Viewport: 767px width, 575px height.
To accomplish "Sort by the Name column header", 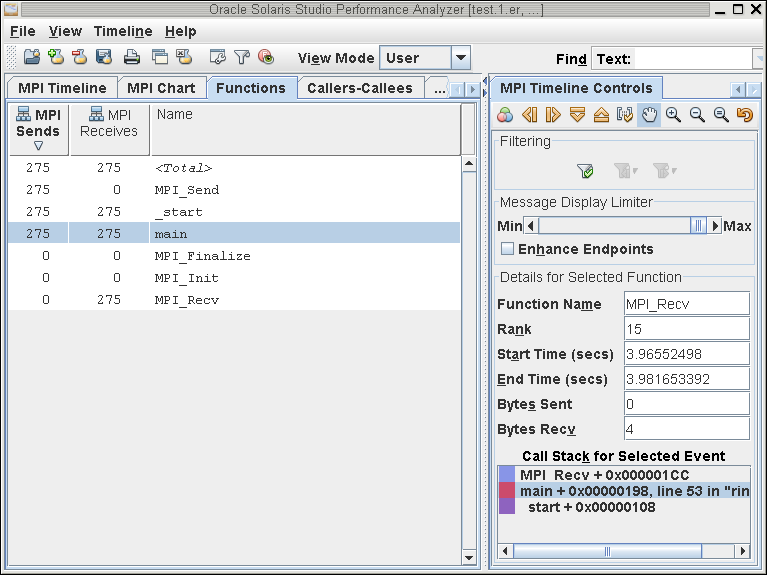I will pyautogui.click(x=305, y=130).
